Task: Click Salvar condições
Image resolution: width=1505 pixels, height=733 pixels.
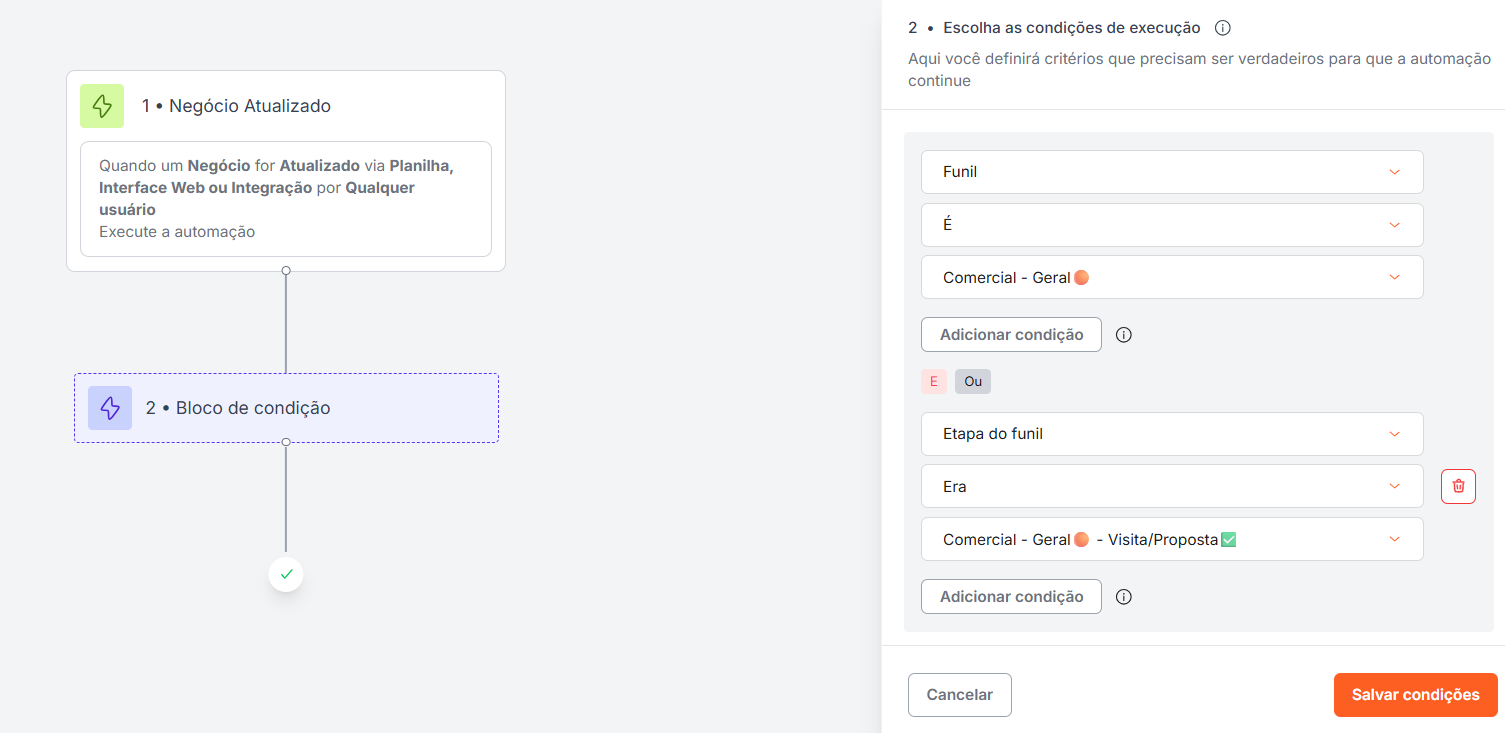Action: point(1415,695)
